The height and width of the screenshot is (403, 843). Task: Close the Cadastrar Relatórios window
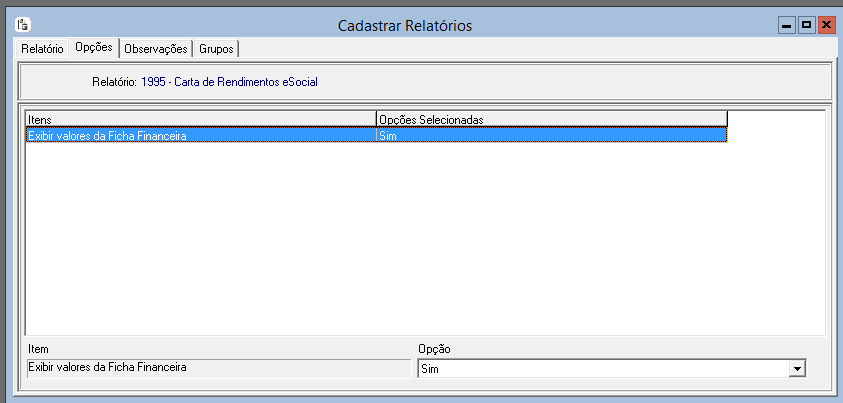(826, 24)
